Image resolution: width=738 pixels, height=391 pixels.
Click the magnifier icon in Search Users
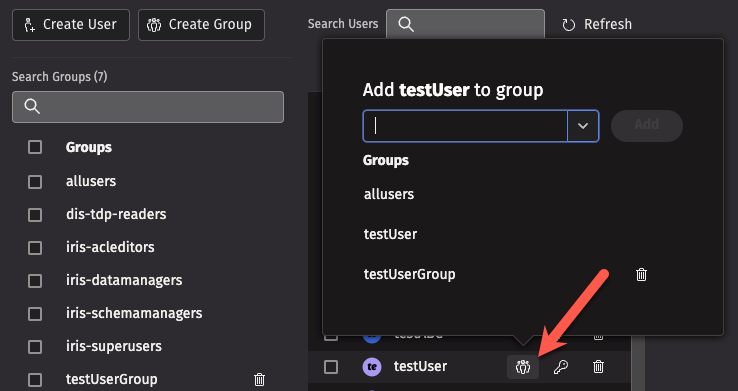point(406,24)
